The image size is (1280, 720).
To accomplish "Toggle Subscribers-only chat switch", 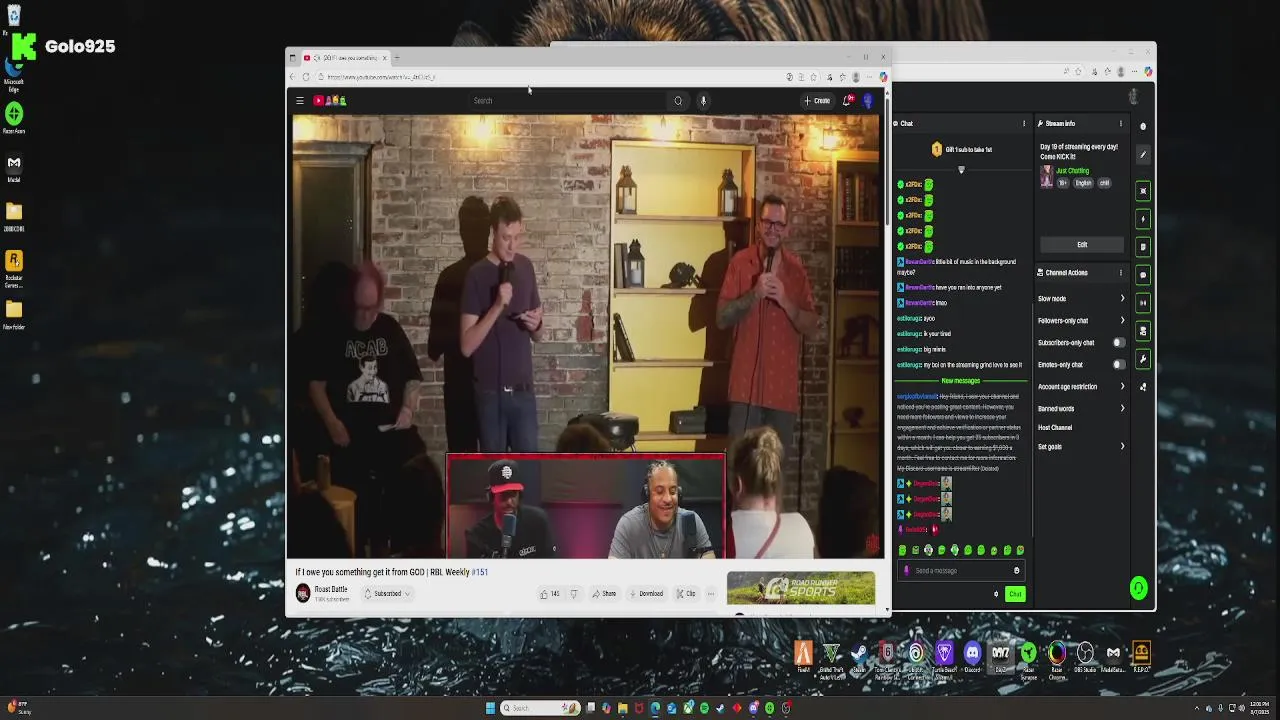I will coord(1118,343).
